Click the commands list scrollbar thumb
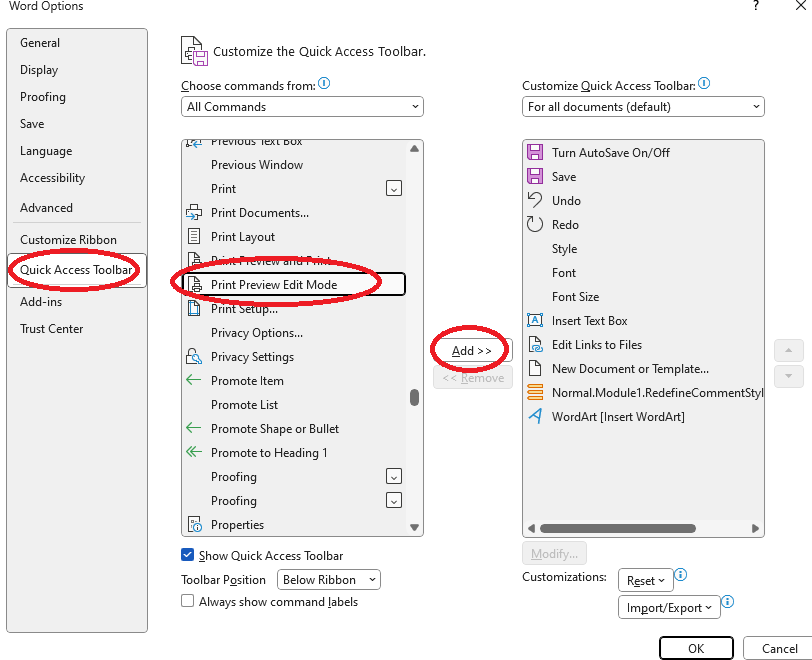This screenshot has height=660, width=812. (414, 398)
